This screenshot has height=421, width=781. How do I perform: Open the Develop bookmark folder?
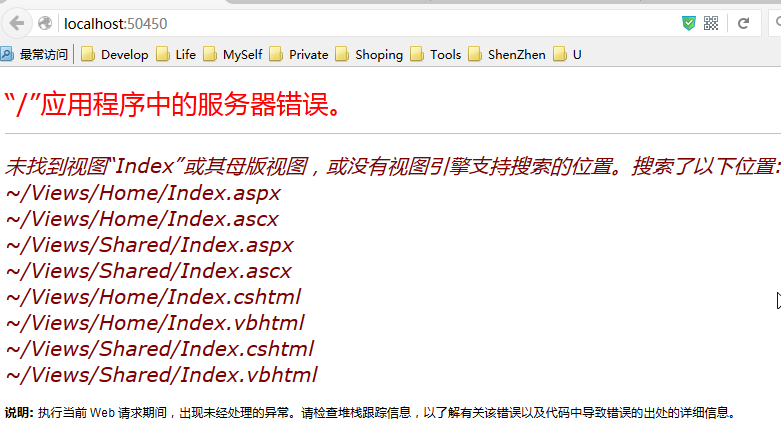pos(115,54)
